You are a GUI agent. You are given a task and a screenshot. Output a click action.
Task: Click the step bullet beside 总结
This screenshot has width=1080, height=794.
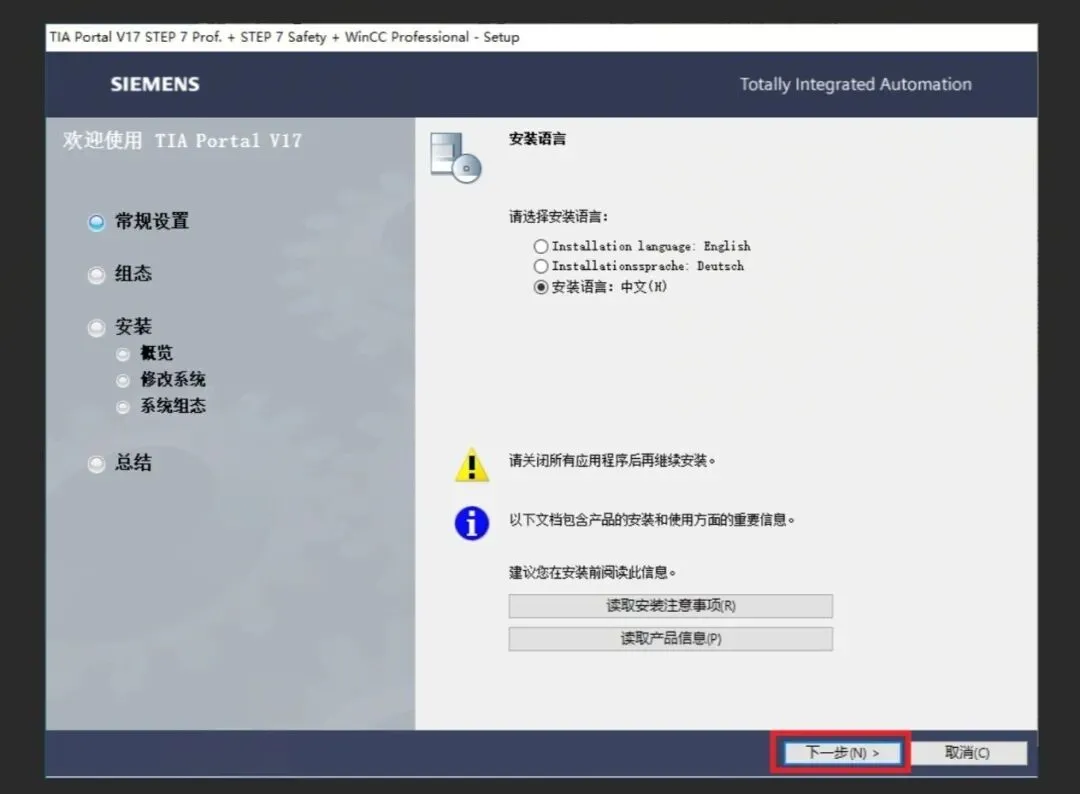[96, 463]
